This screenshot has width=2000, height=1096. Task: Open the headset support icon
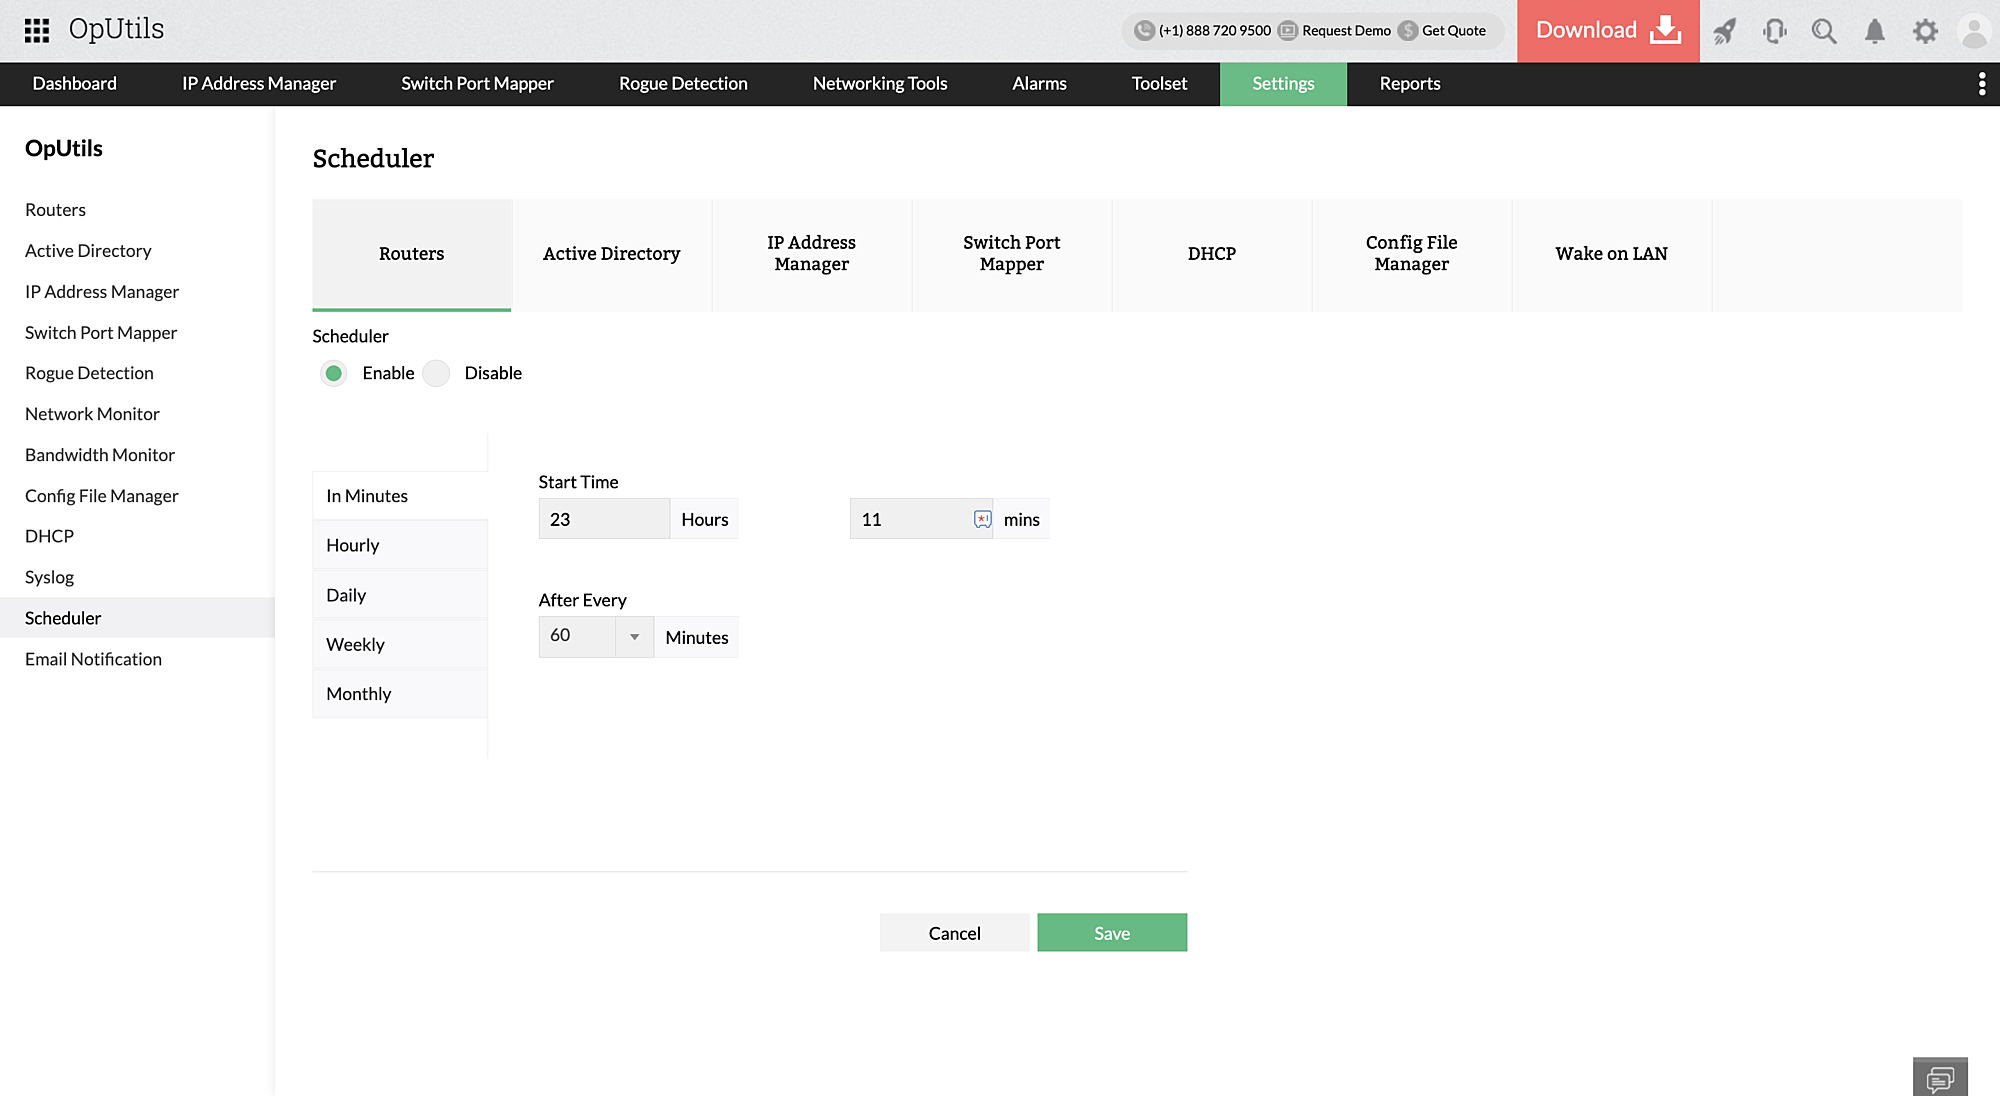[x=1775, y=31]
